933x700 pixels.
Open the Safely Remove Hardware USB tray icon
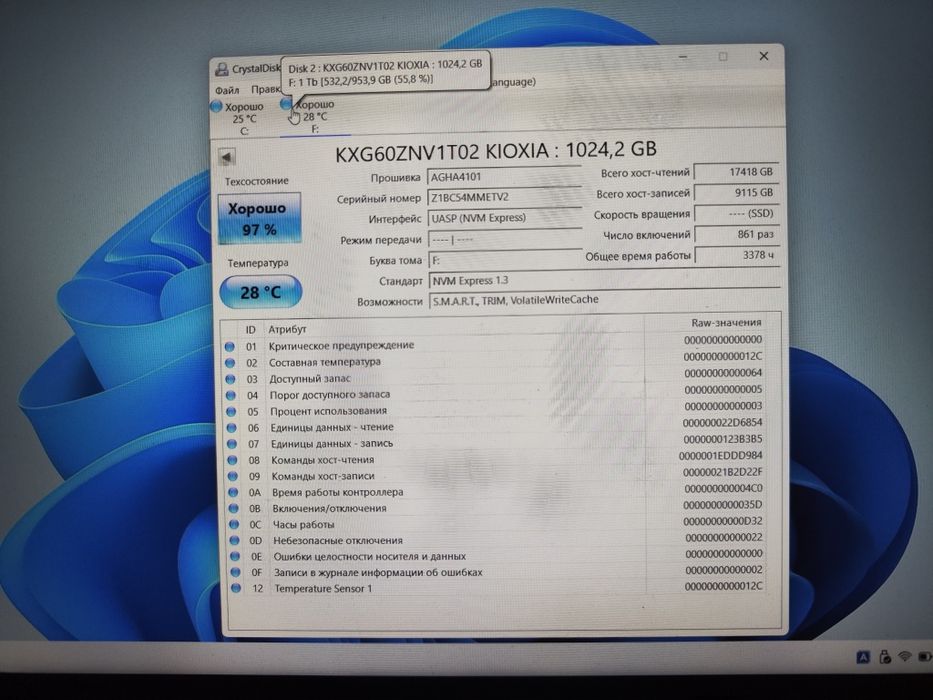(885, 657)
